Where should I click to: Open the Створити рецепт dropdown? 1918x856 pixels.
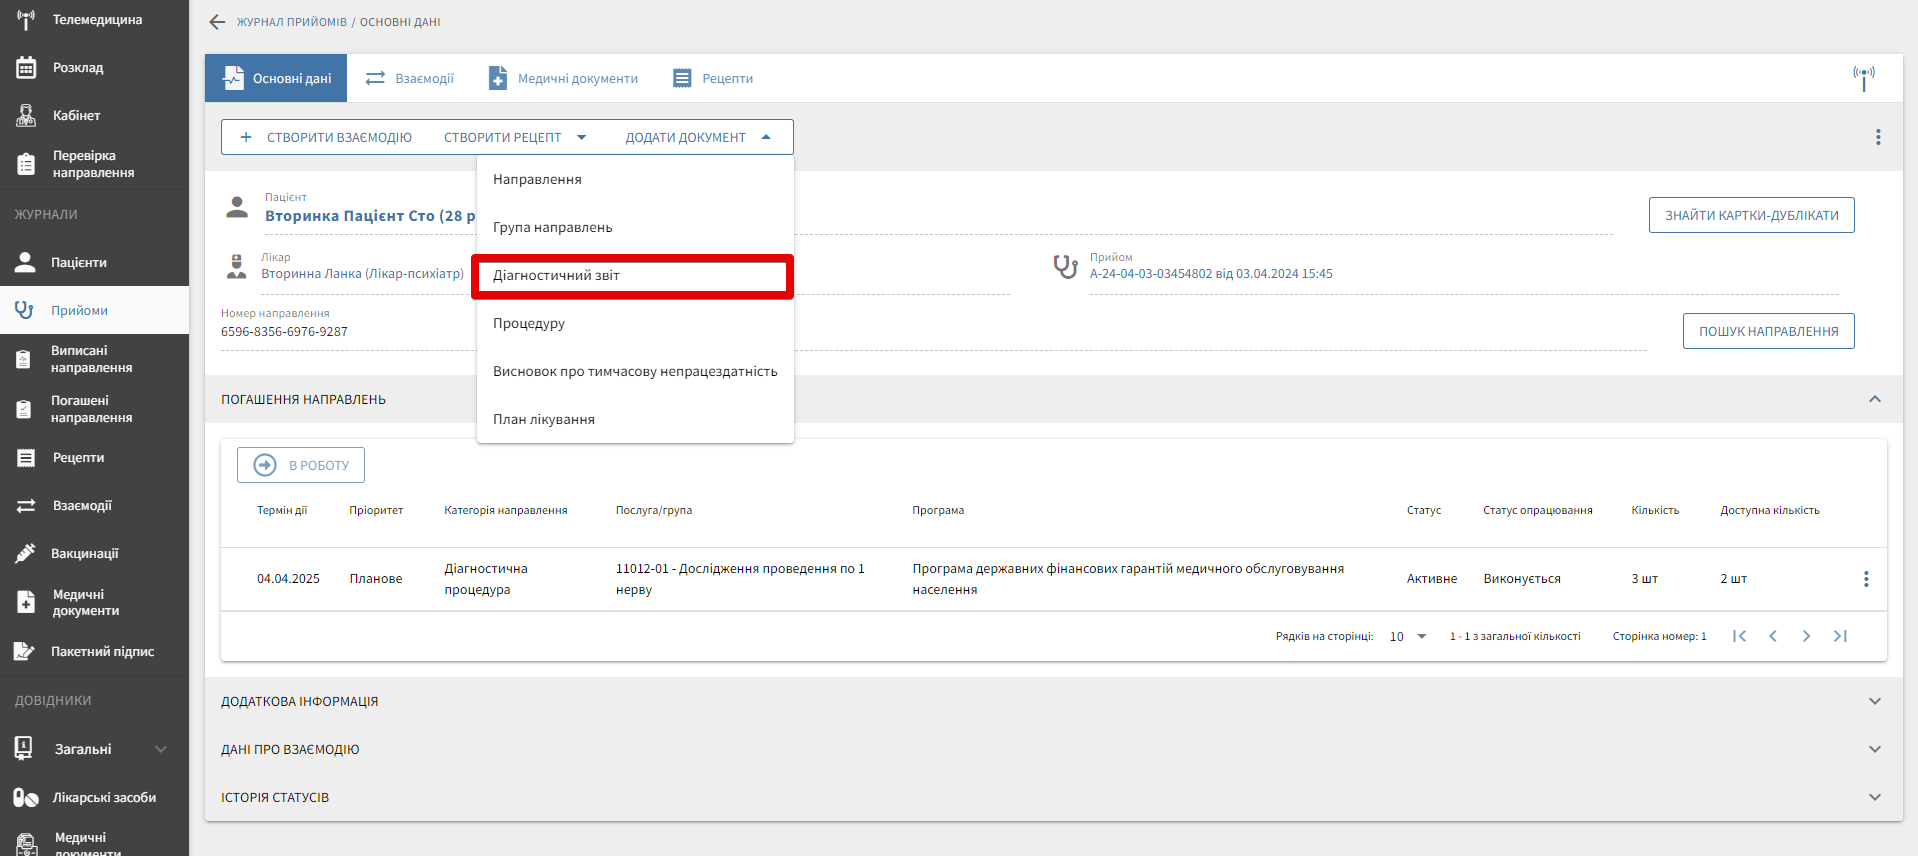tap(515, 137)
